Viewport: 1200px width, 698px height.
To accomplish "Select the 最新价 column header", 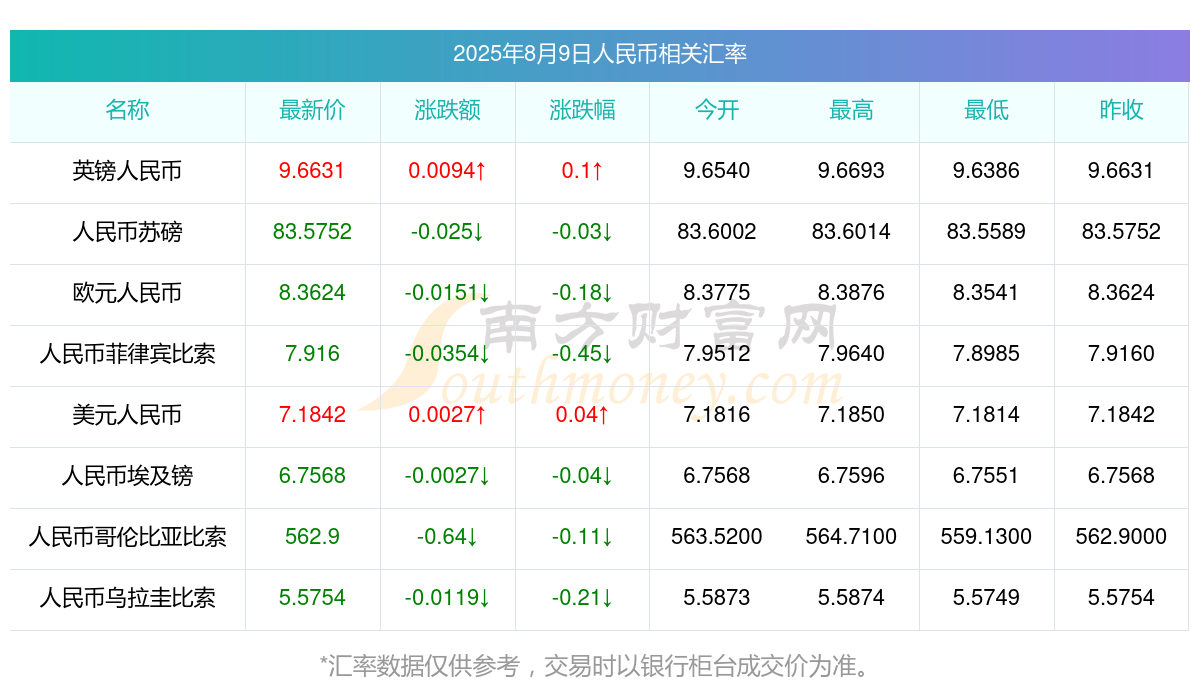I will pyautogui.click(x=312, y=110).
